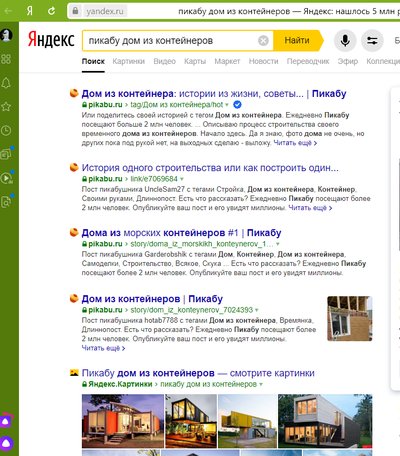Click 'Читать ещё' under hotab7788 result

pos(103,348)
